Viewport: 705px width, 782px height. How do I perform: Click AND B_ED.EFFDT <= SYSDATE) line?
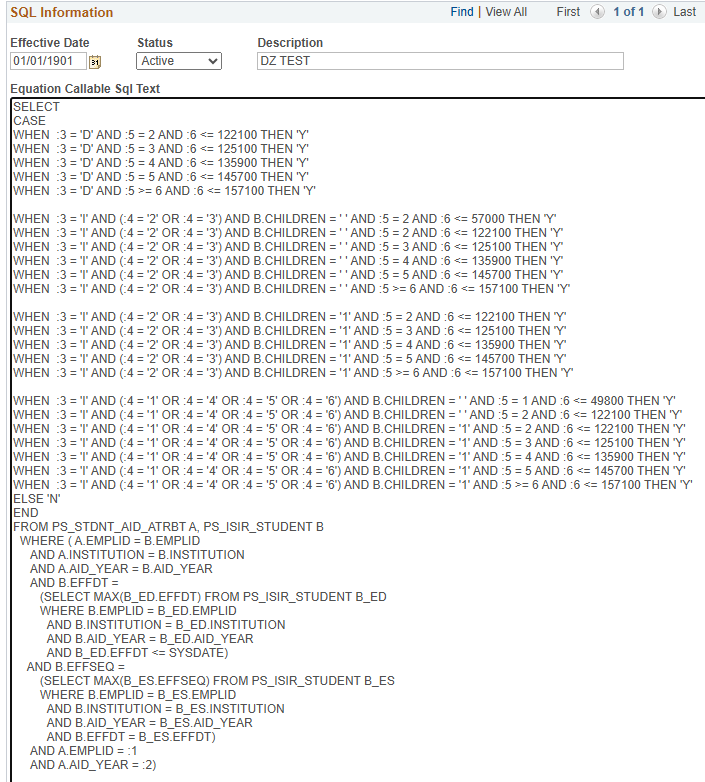click(138, 652)
